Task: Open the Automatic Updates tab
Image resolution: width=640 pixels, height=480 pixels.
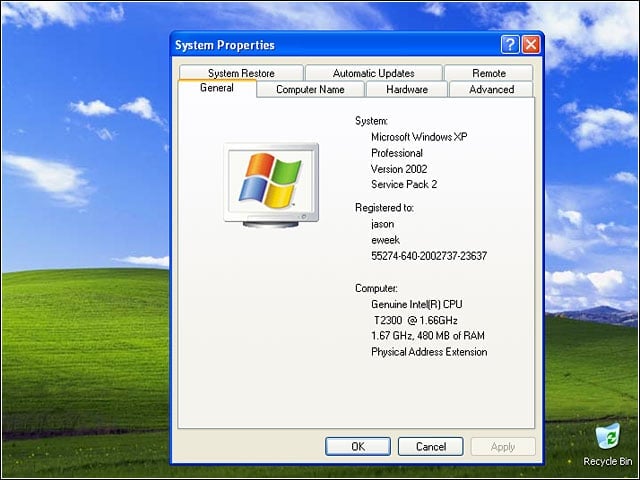Action: tap(373, 73)
